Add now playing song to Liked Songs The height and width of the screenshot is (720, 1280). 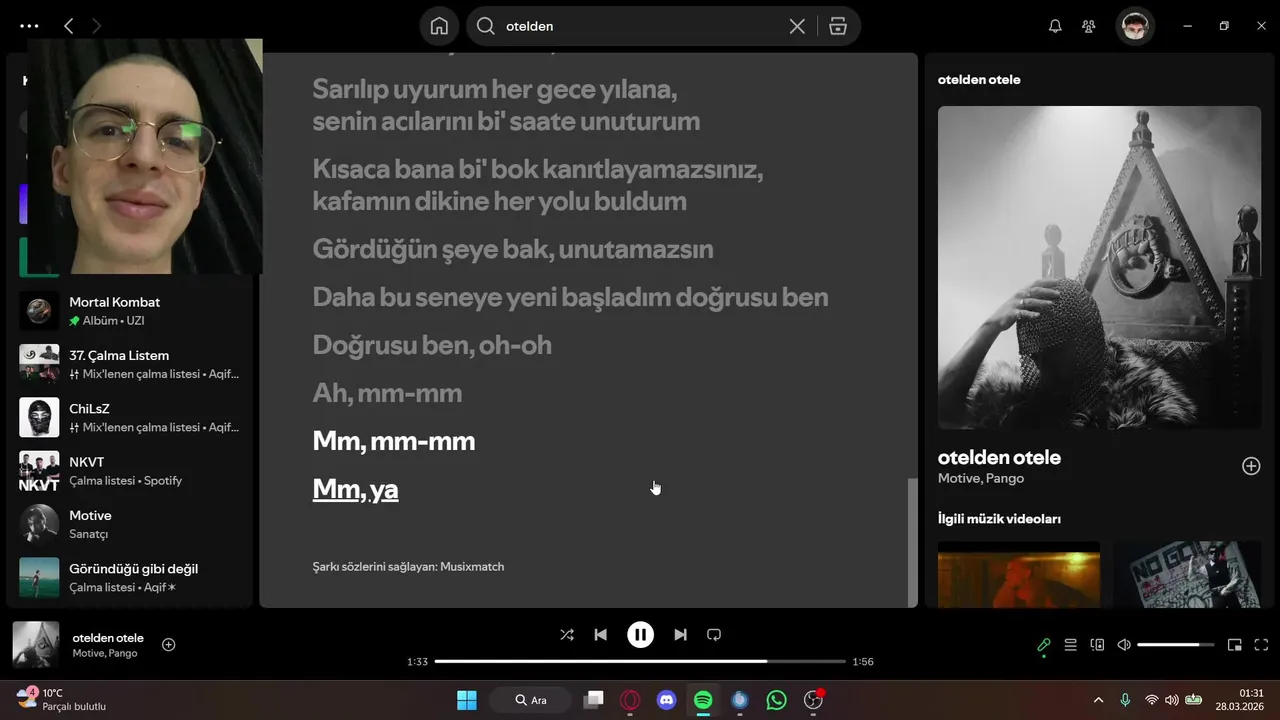click(x=169, y=645)
